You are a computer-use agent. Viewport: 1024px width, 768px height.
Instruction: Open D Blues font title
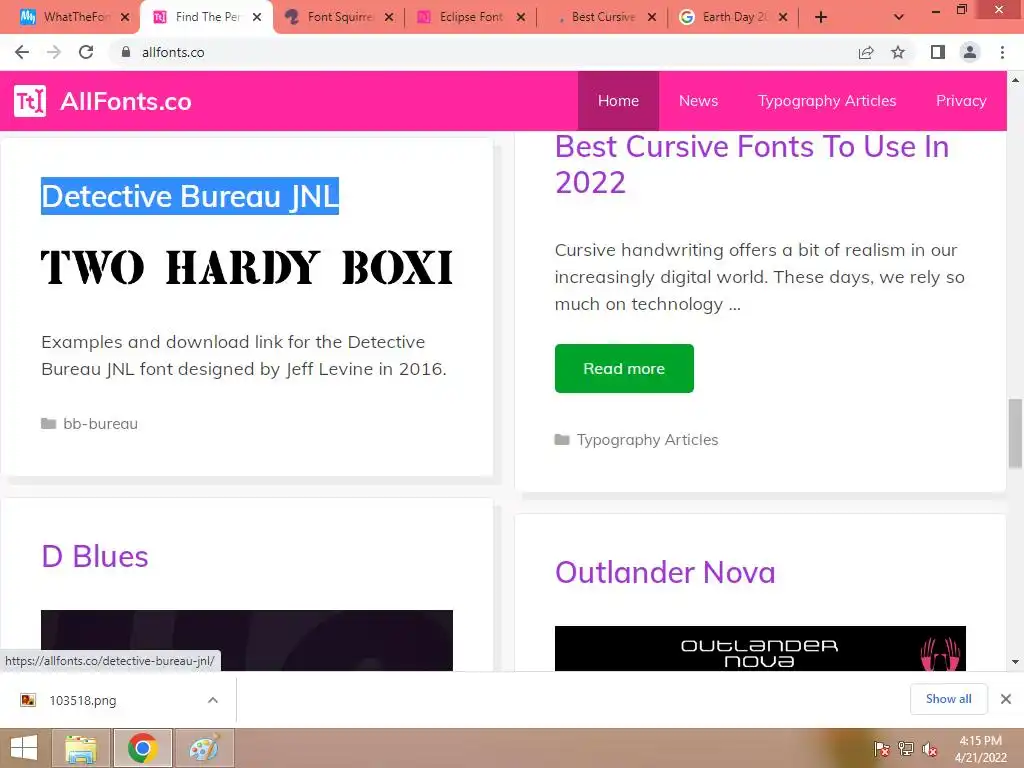[x=95, y=556]
